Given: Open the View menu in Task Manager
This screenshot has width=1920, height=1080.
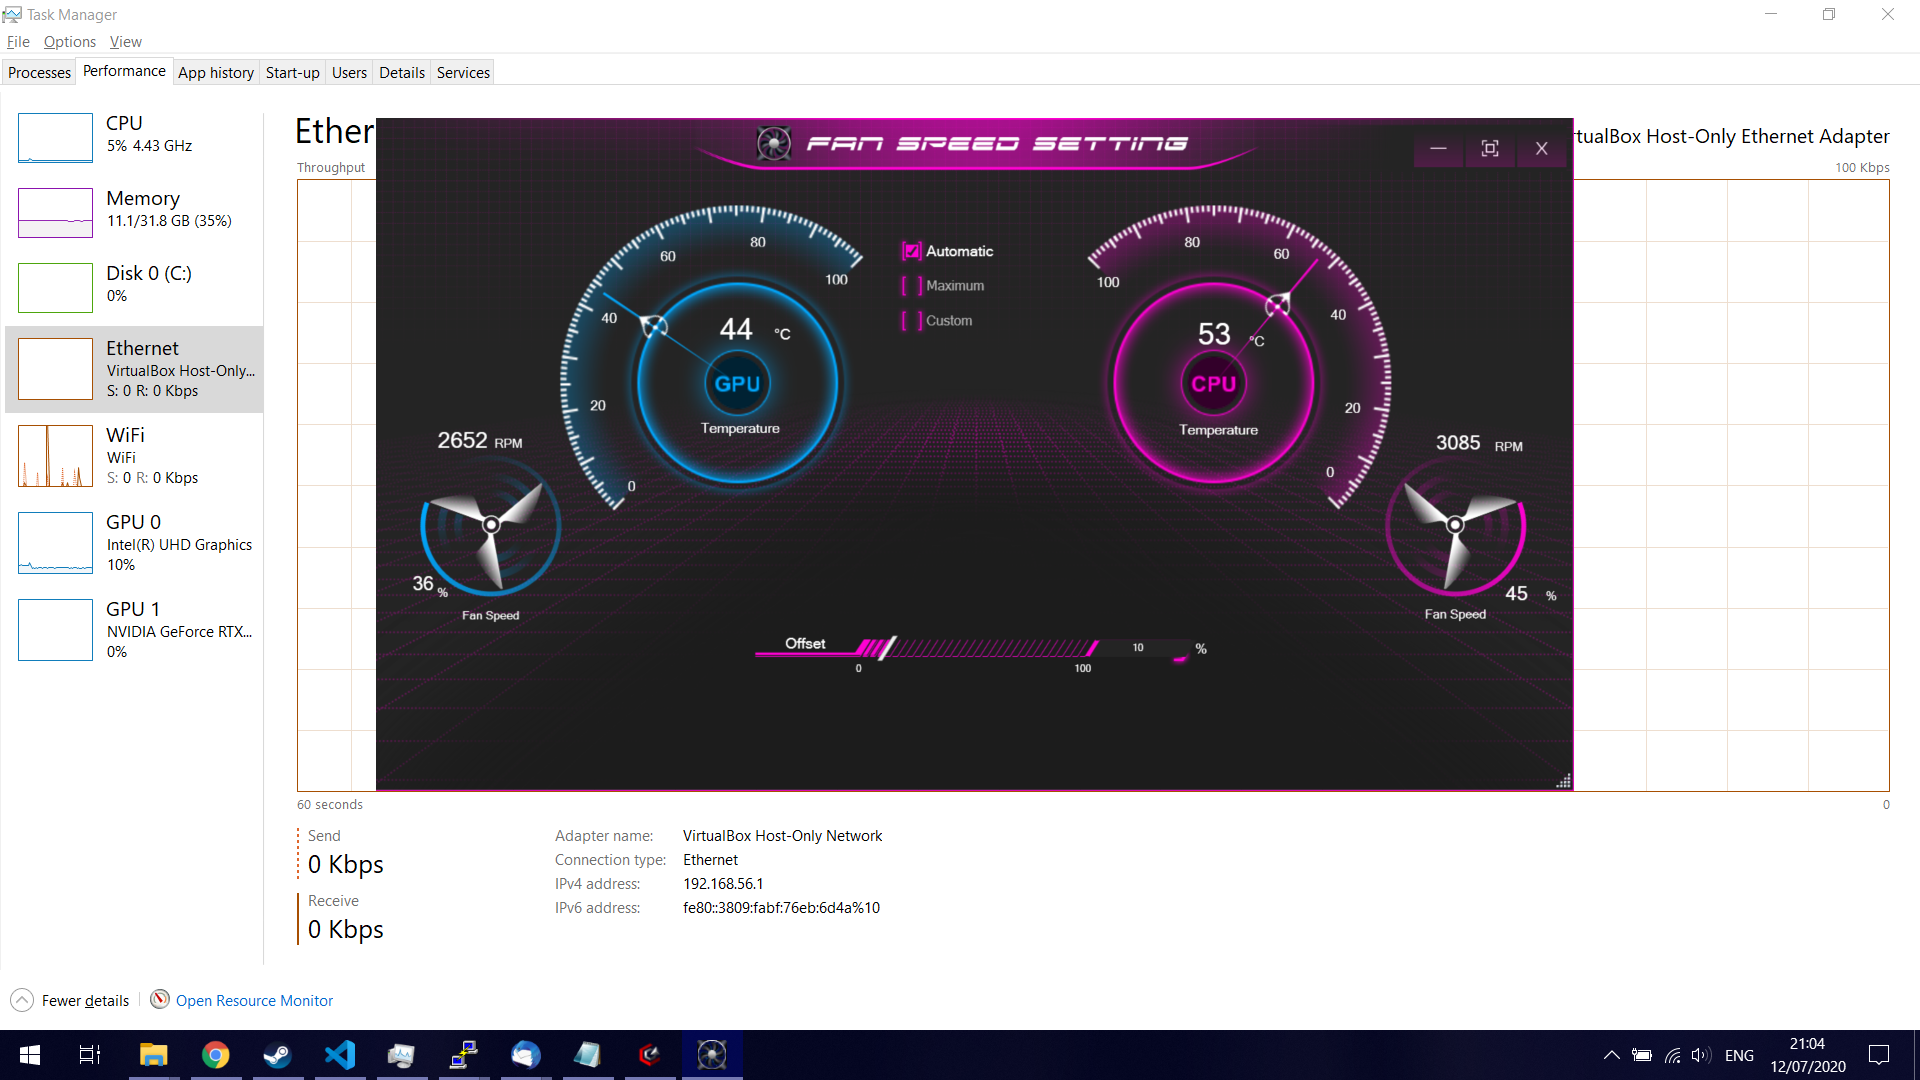Looking at the screenshot, I should coord(126,42).
